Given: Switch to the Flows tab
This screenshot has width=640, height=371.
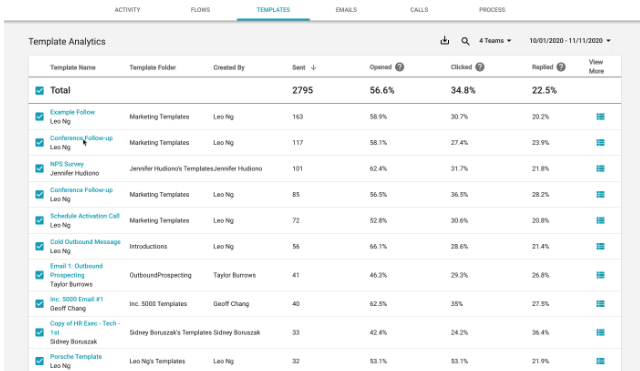Looking at the screenshot, I should [200, 10].
